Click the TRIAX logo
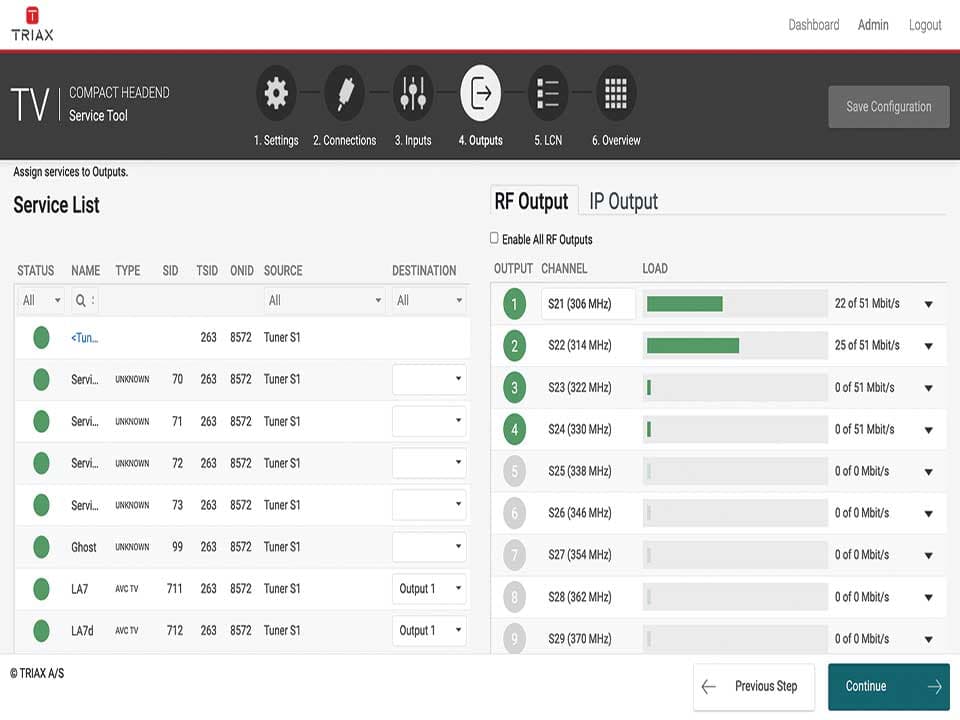Screen dimensions: 960x720 point(32,24)
